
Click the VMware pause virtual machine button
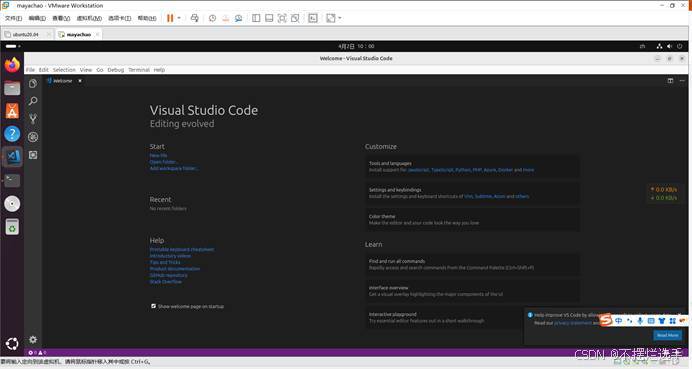(x=170, y=18)
